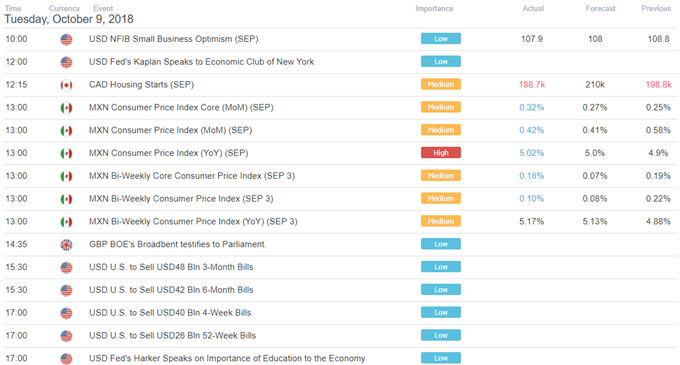Viewport: 680px width, 365px height.
Task: Click Medium badge for Consumer Price Index Core (MoM)
Action: [441, 107]
